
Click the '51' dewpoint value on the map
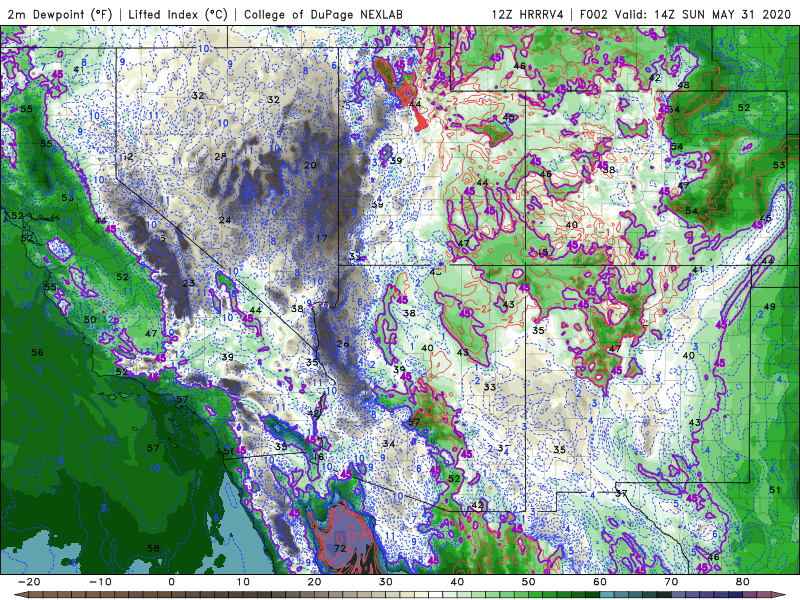pos(774,490)
